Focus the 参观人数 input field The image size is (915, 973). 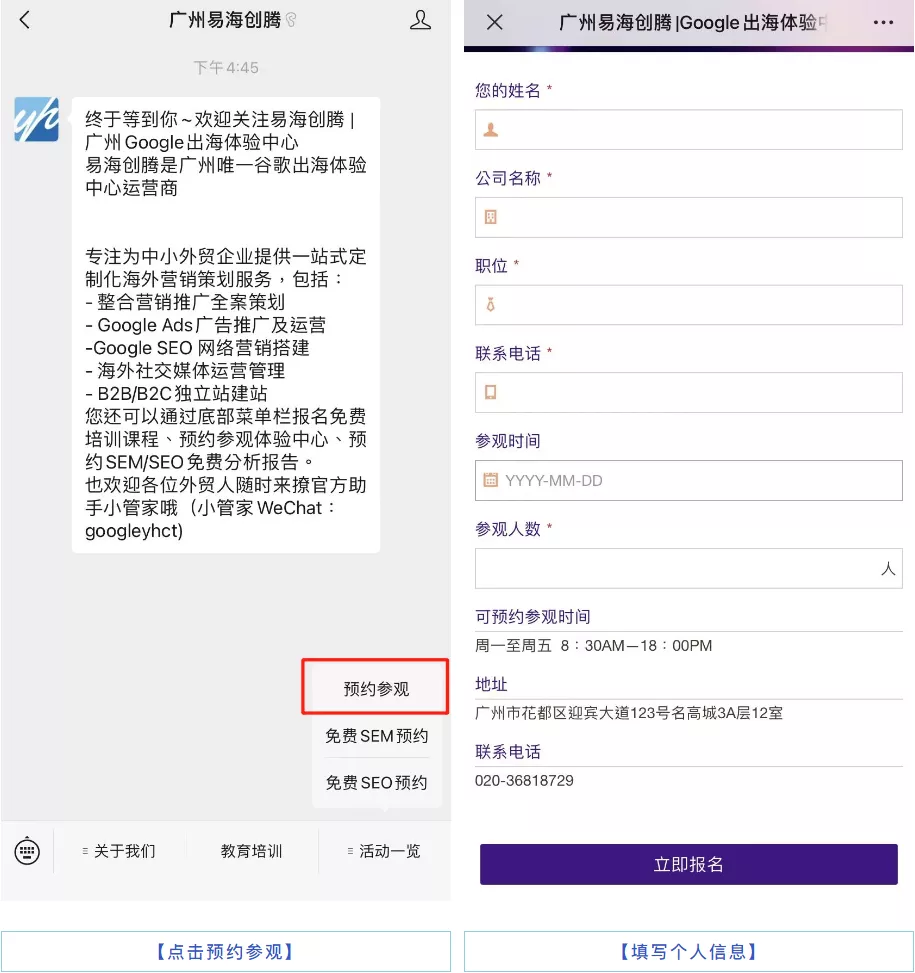(689, 568)
